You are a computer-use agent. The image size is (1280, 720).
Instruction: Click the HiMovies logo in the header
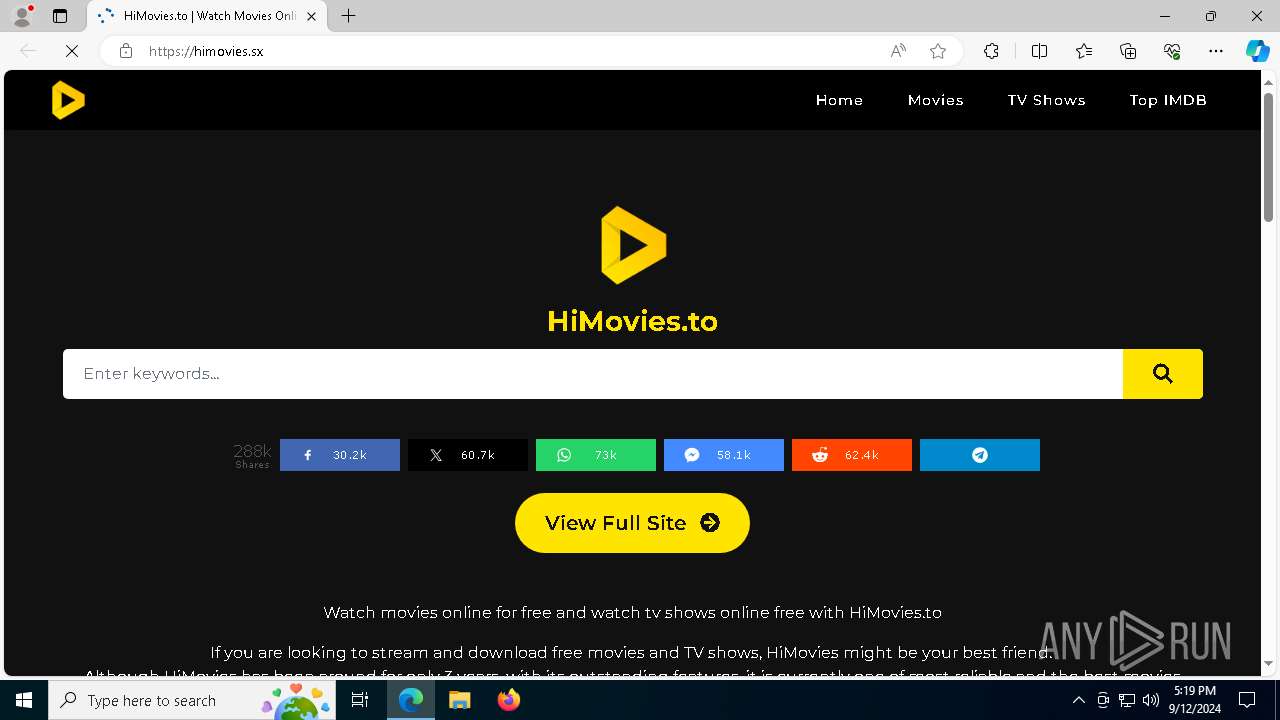click(x=68, y=100)
